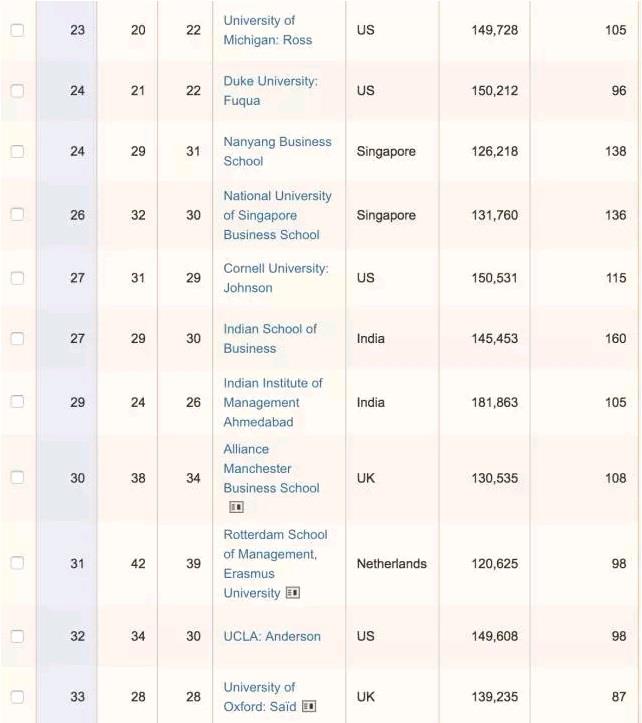Click the icon below Alliance Manchester Business School

236,507
